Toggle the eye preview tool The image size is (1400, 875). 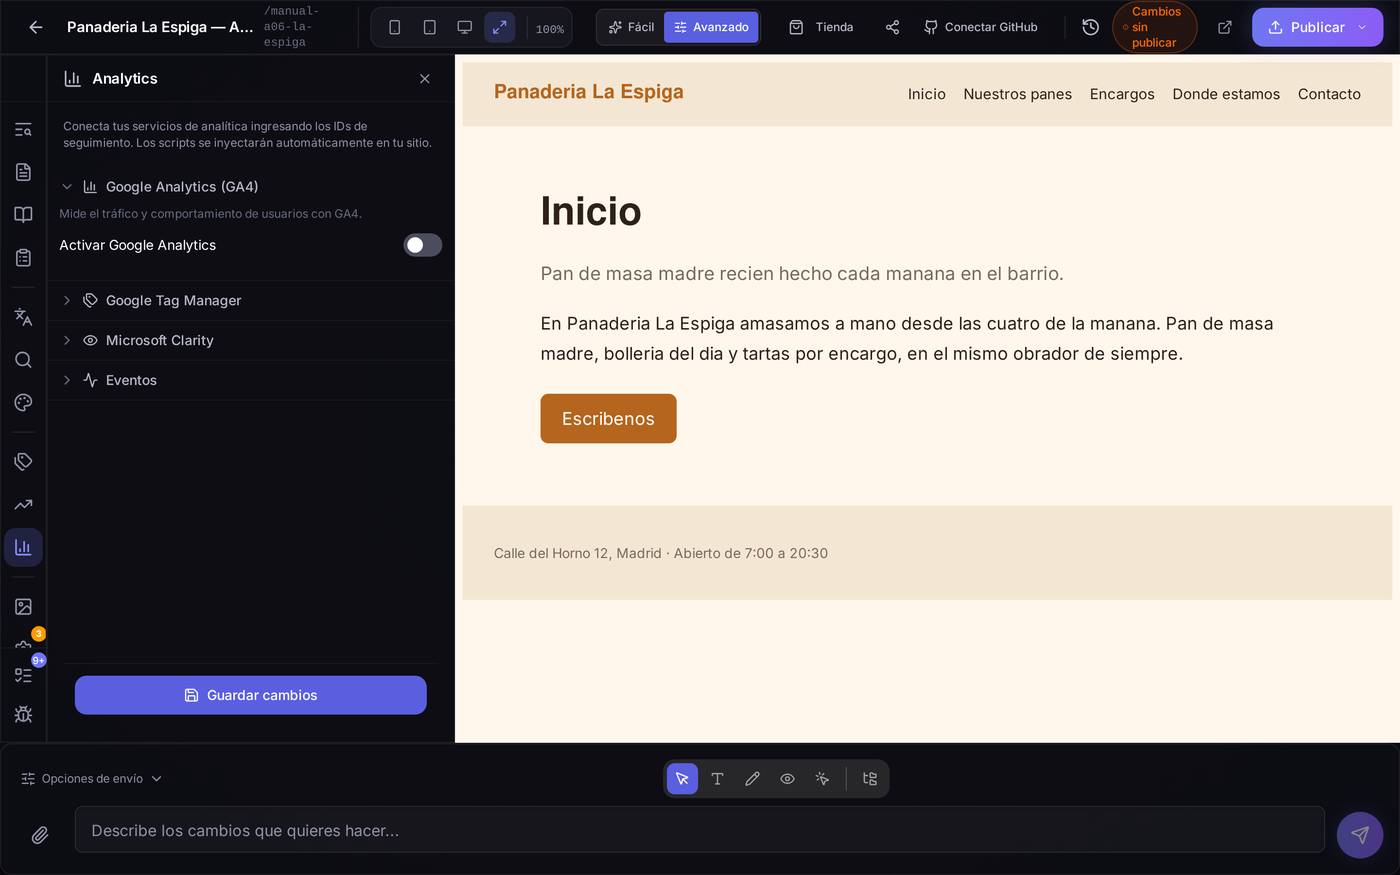point(787,778)
